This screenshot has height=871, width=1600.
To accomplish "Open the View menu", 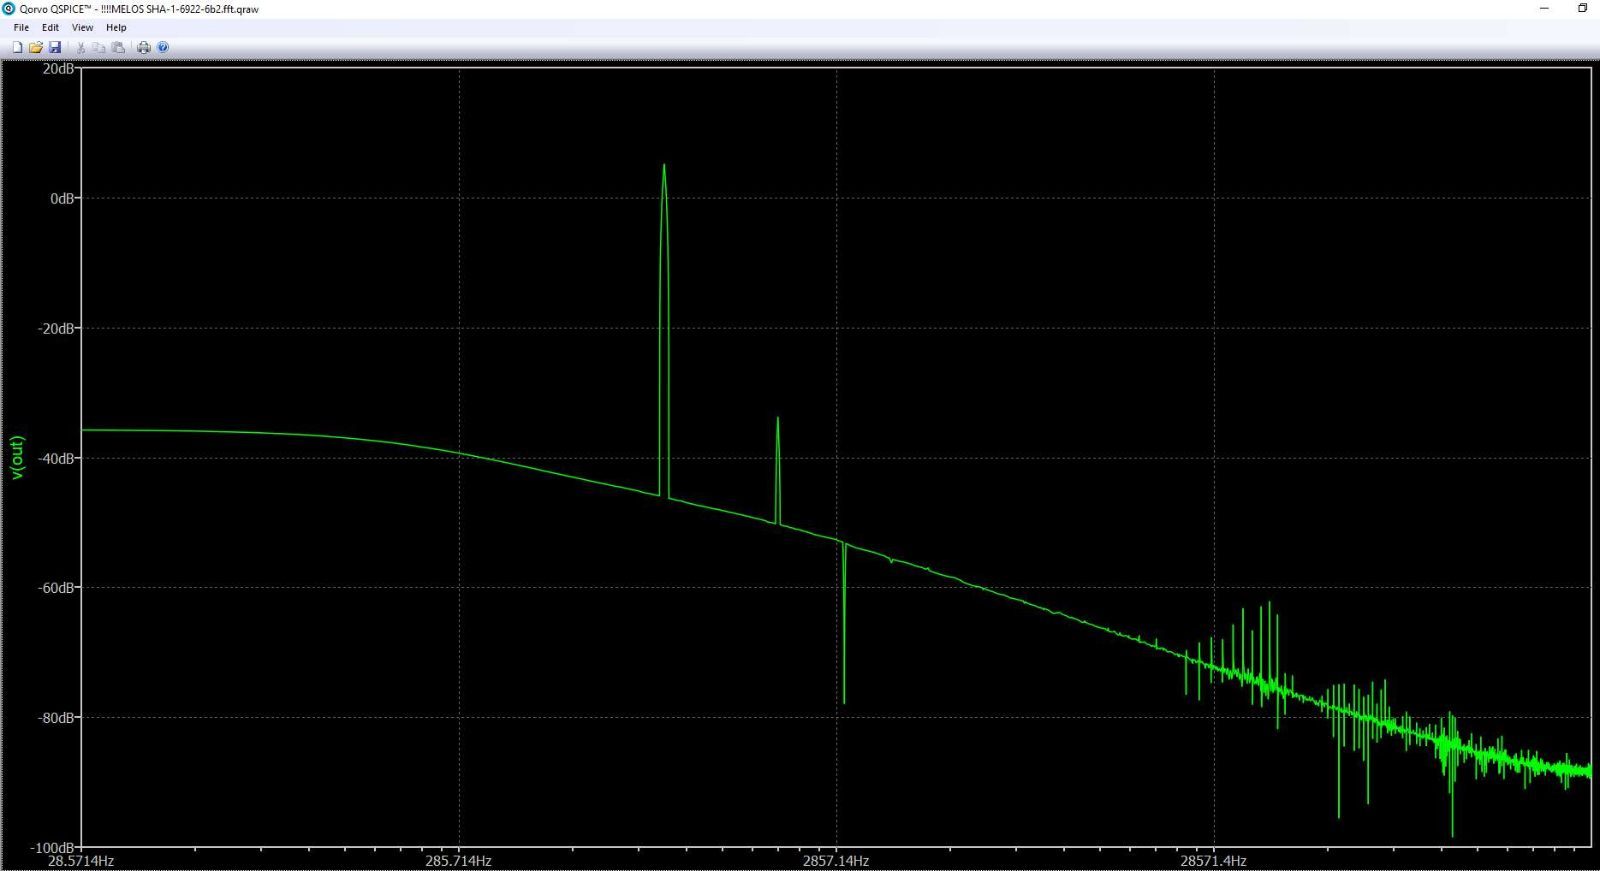I will tap(83, 28).
